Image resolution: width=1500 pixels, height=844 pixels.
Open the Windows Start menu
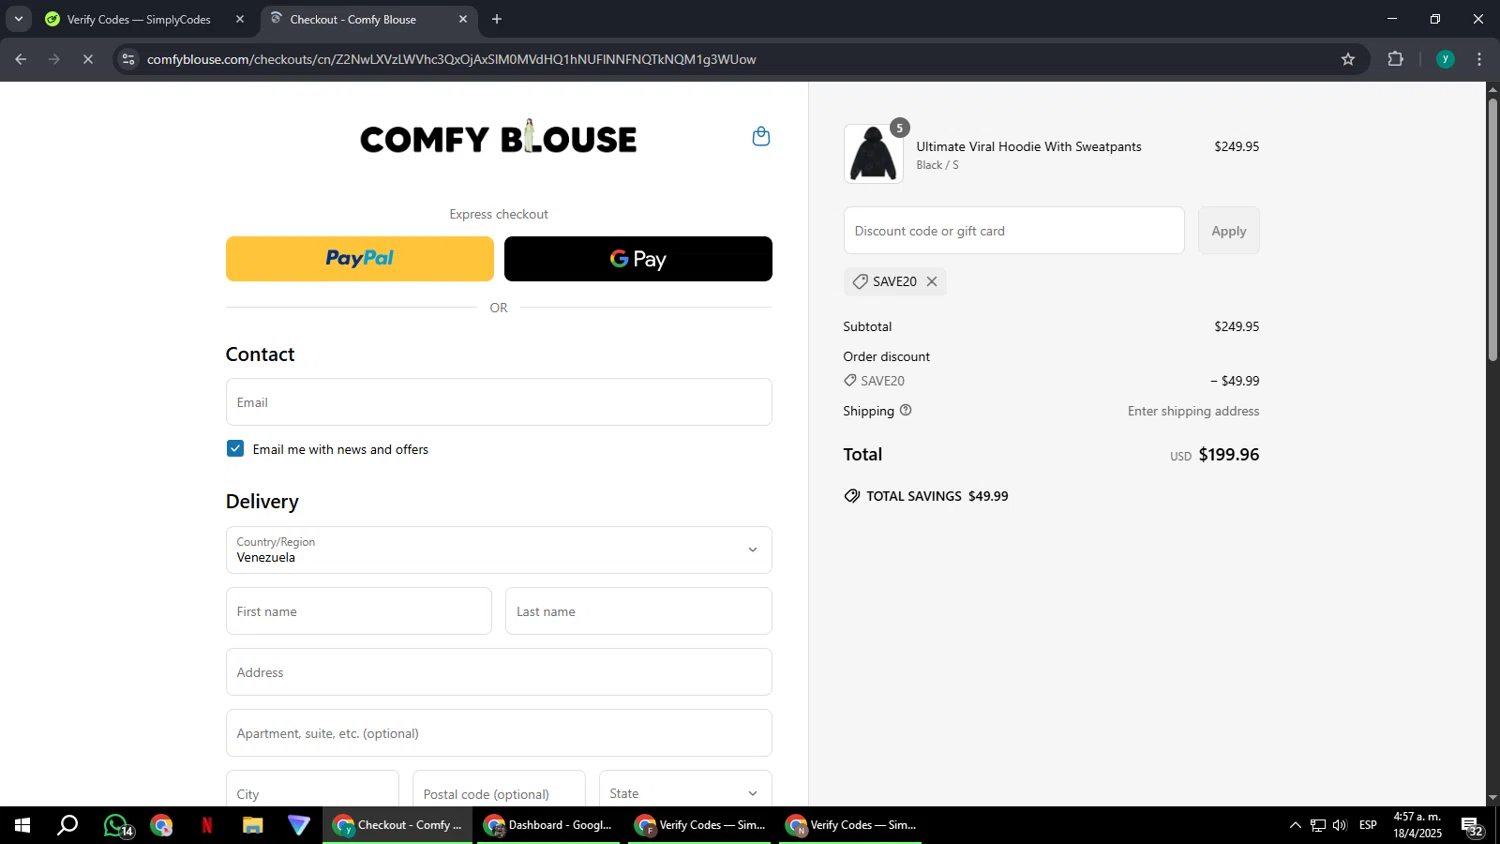(x=22, y=825)
